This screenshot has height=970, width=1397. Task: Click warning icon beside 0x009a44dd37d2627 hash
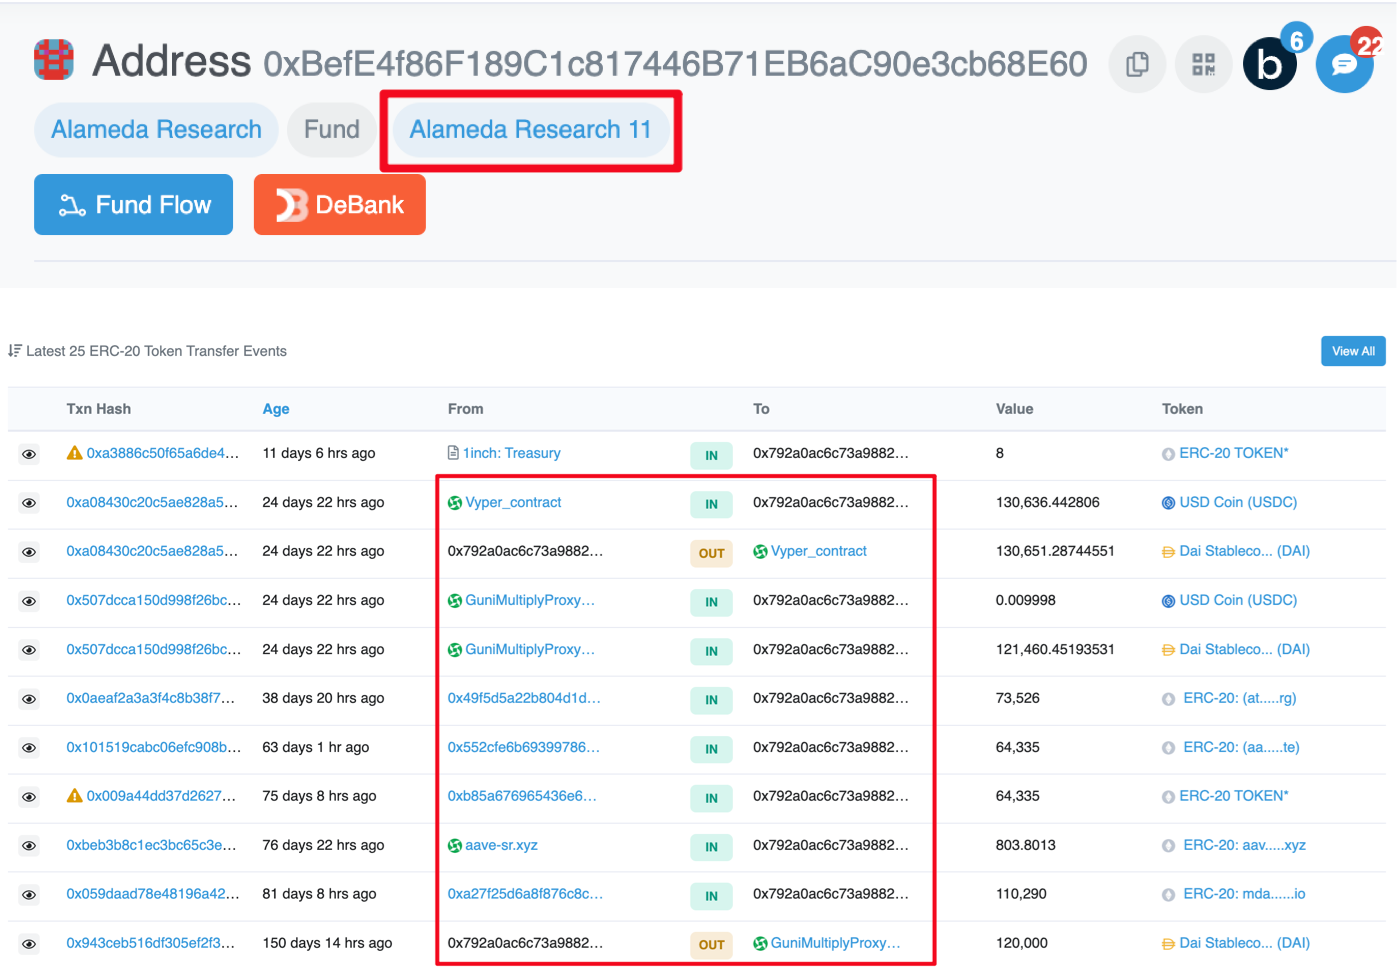coord(74,796)
